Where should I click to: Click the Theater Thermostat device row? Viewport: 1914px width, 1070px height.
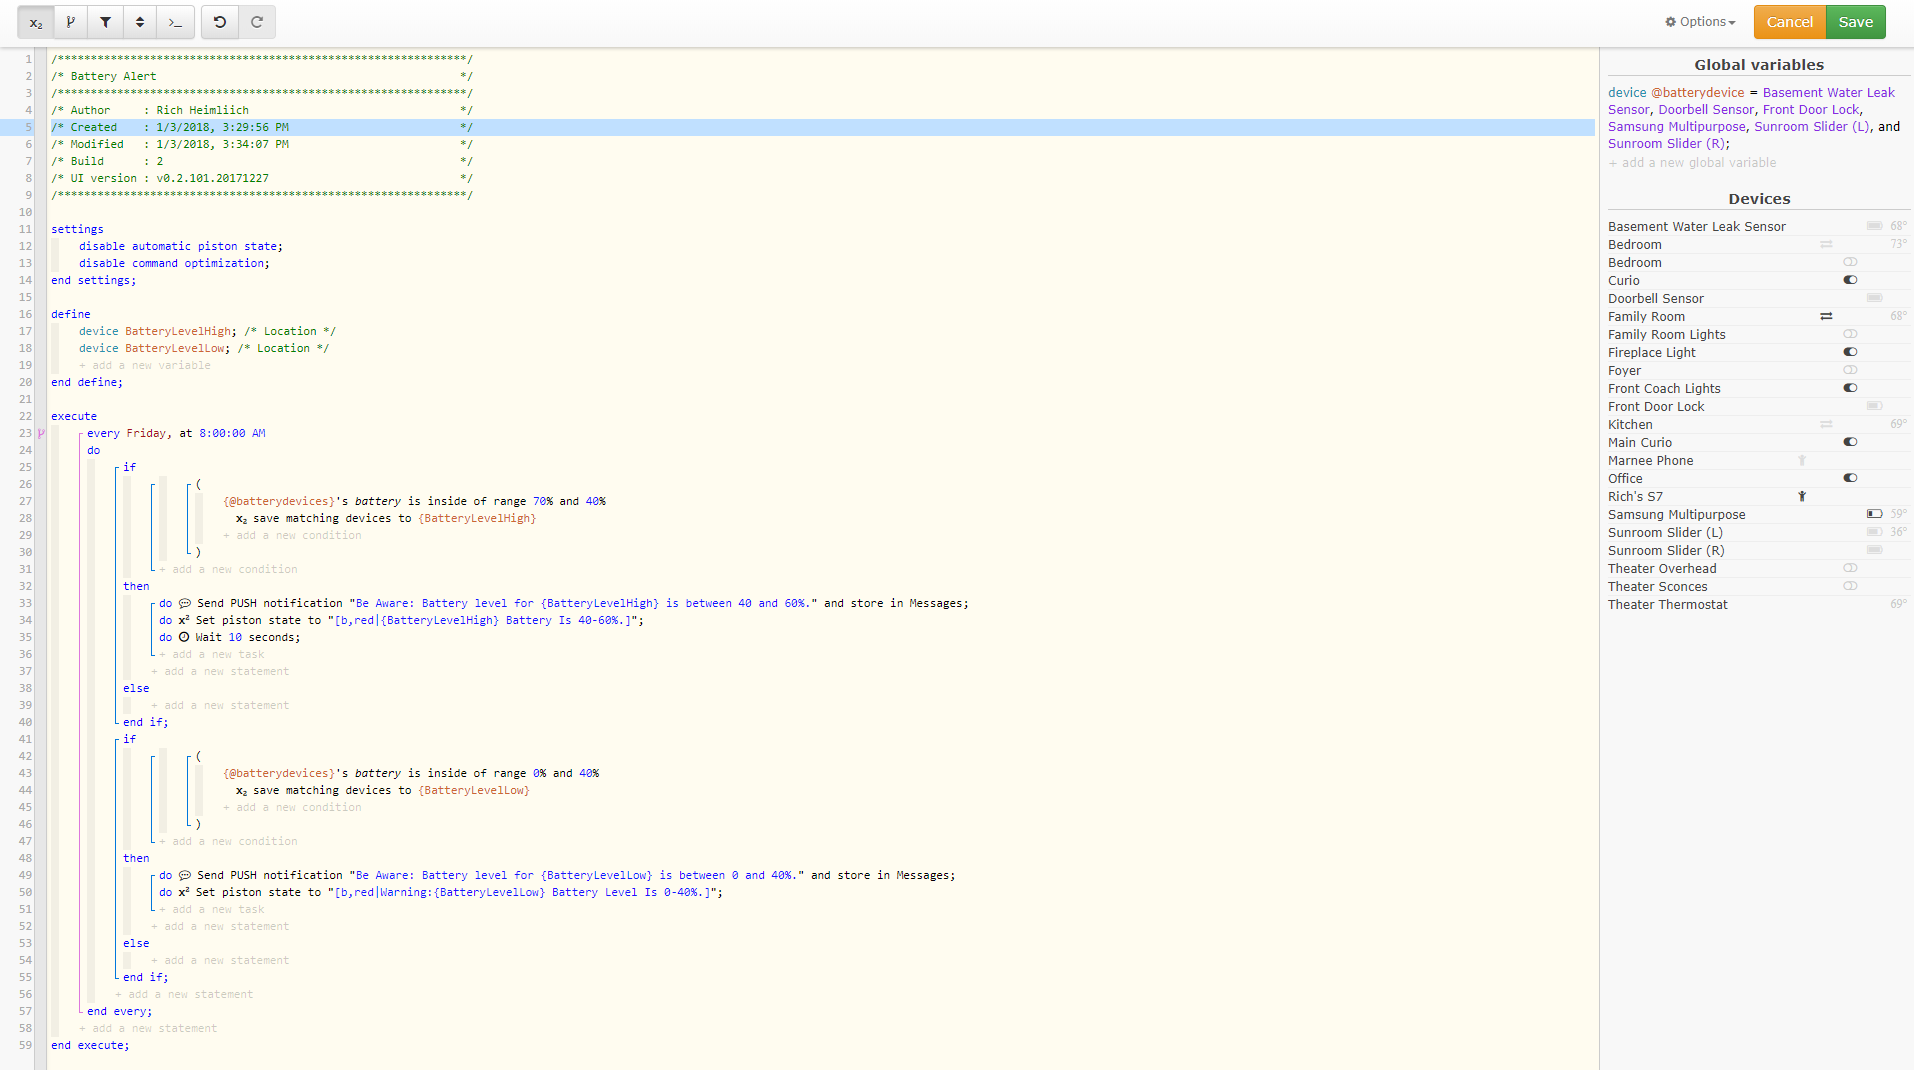click(x=1758, y=604)
